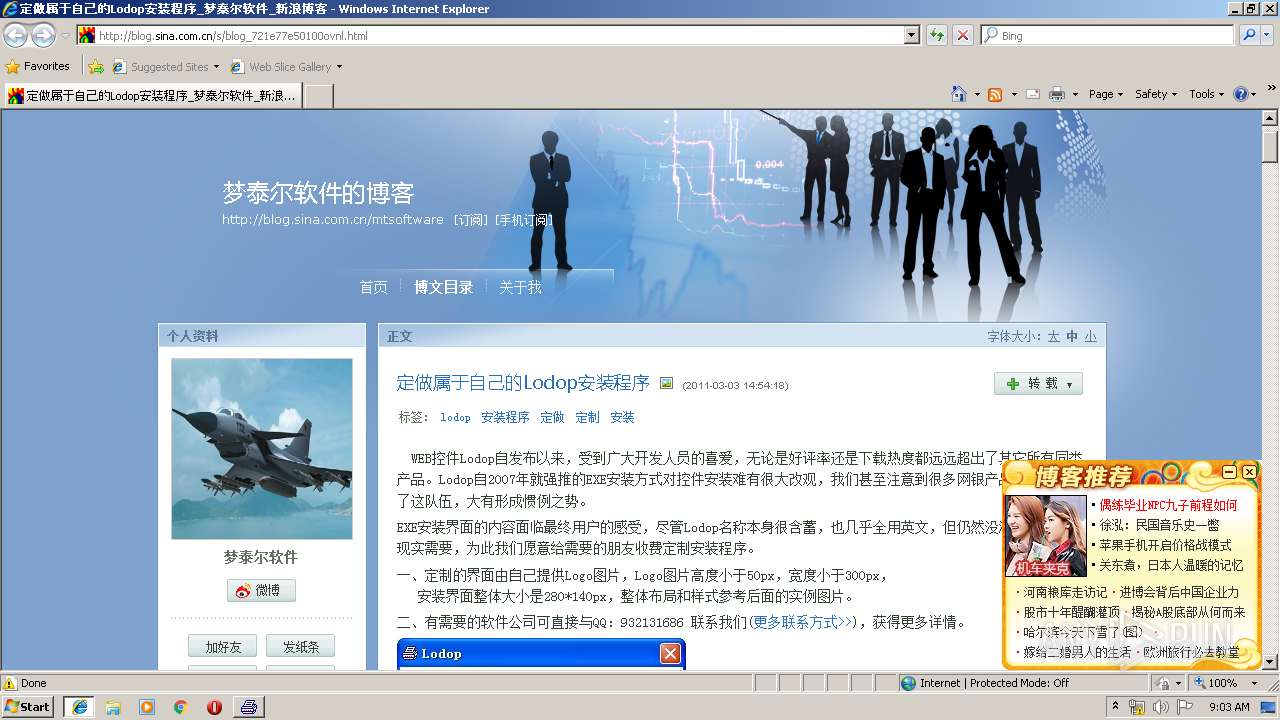Click the red X on the Lodop dialog image
1280x720 pixels.
[670, 653]
